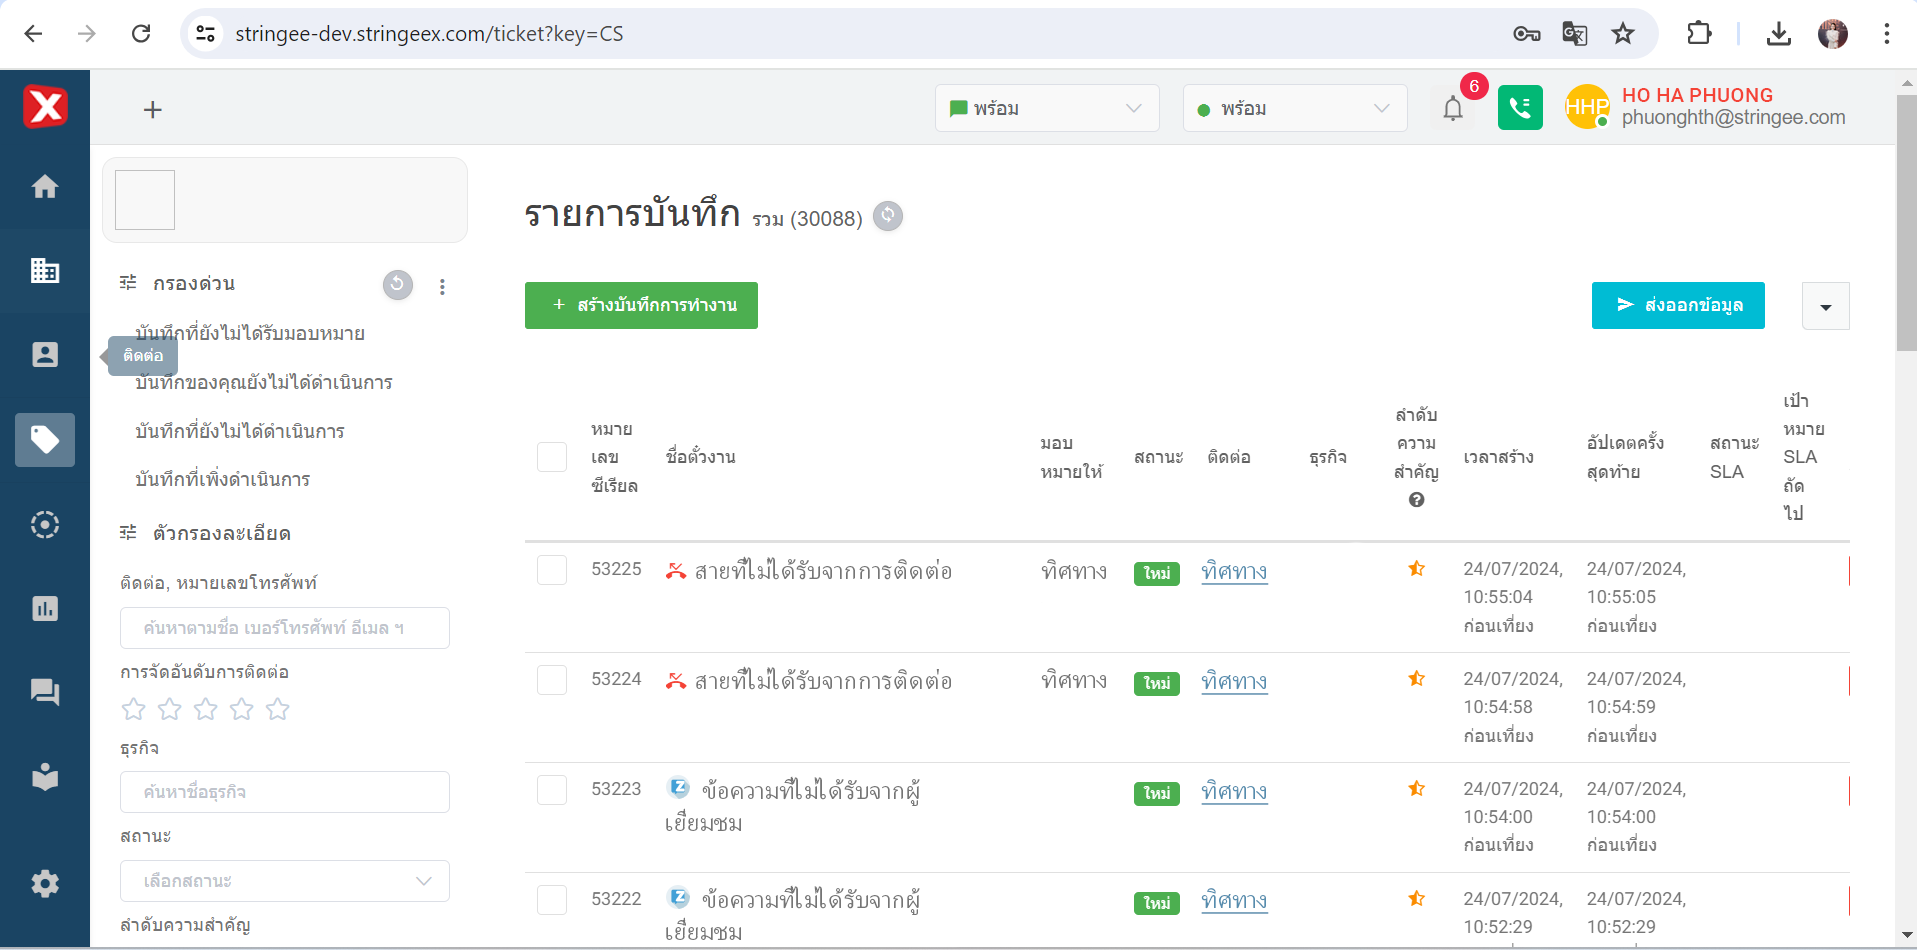The image size is (1917, 950).
Task: Select checkbox for ticket 53225
Action: tap(552, 570)
